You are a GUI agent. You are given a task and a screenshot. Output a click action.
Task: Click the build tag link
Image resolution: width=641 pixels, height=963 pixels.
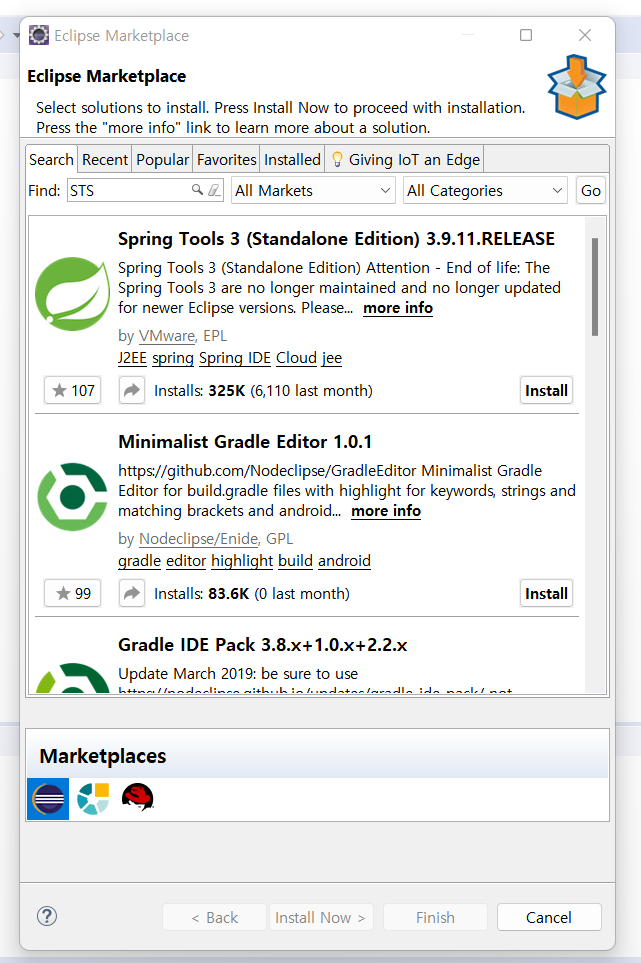coord(295,561)
